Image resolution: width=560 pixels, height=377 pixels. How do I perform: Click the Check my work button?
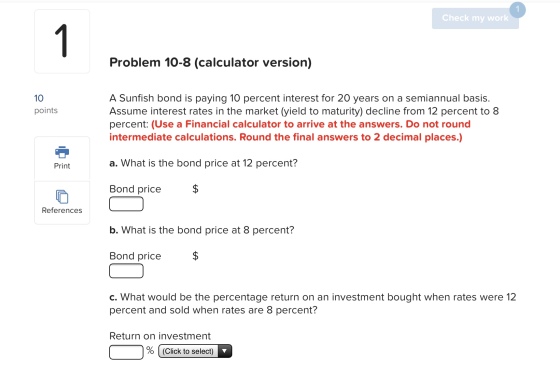point(475,18)
